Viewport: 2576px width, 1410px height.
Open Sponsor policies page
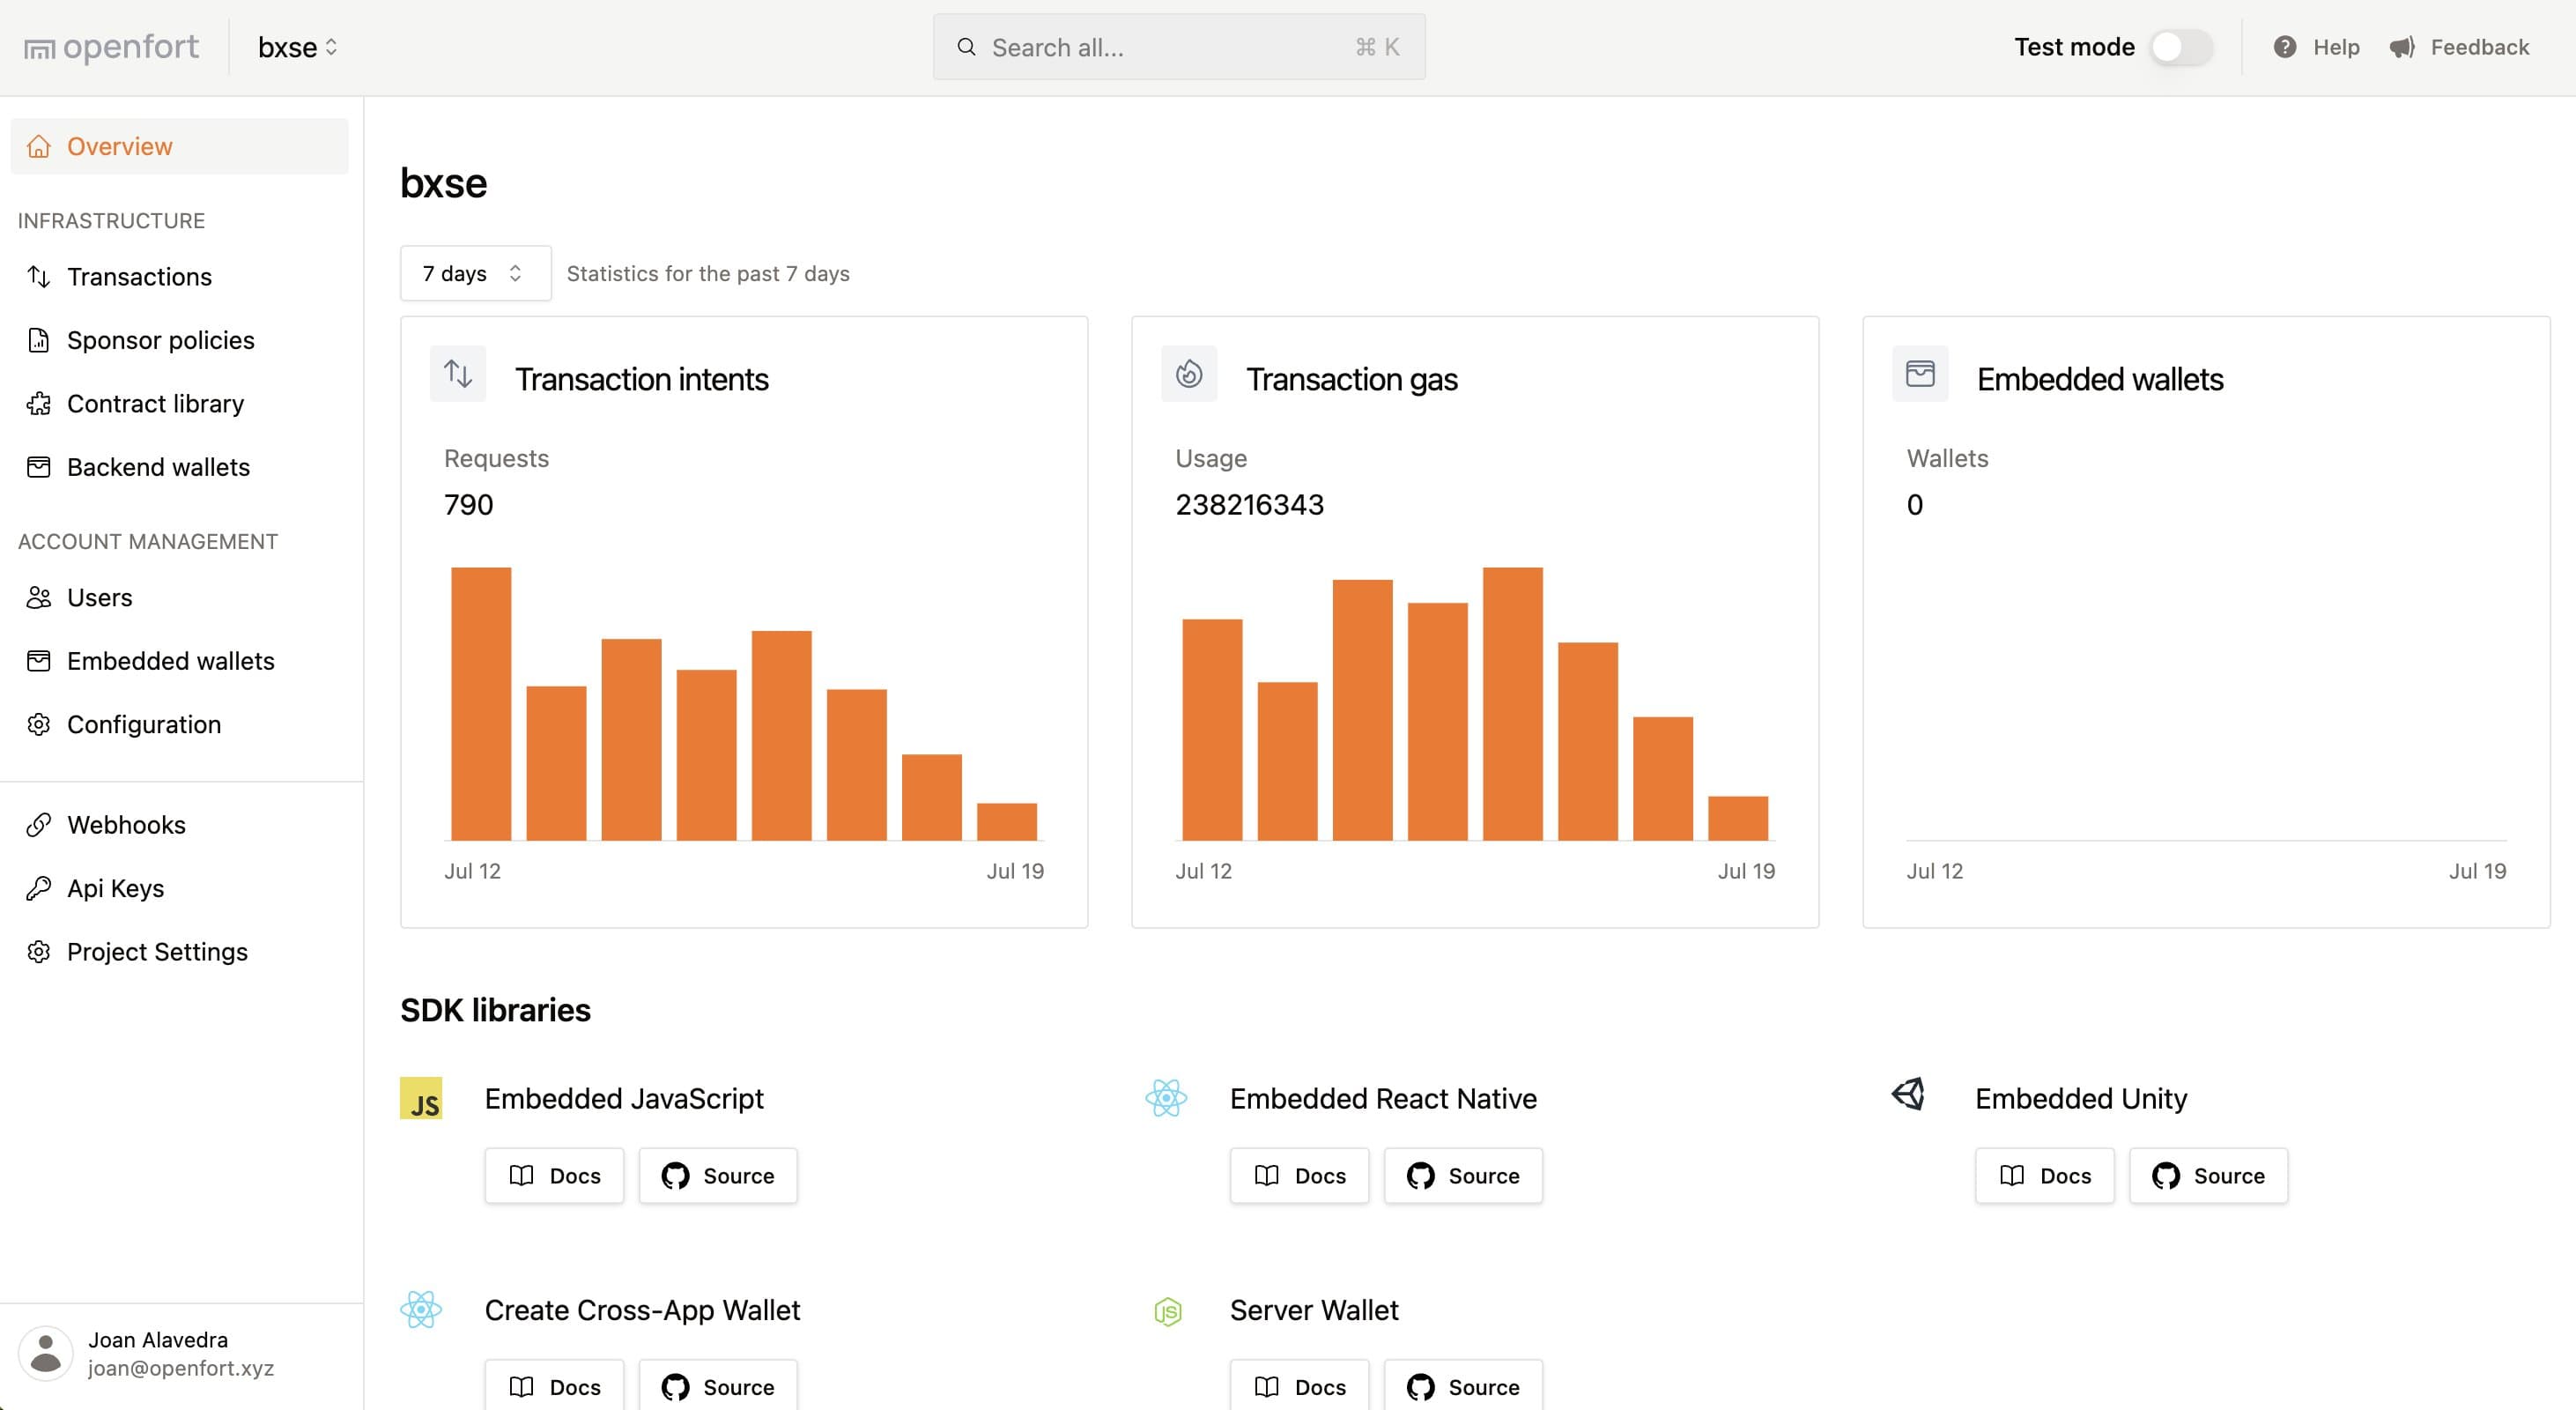(x=180, y=340)
